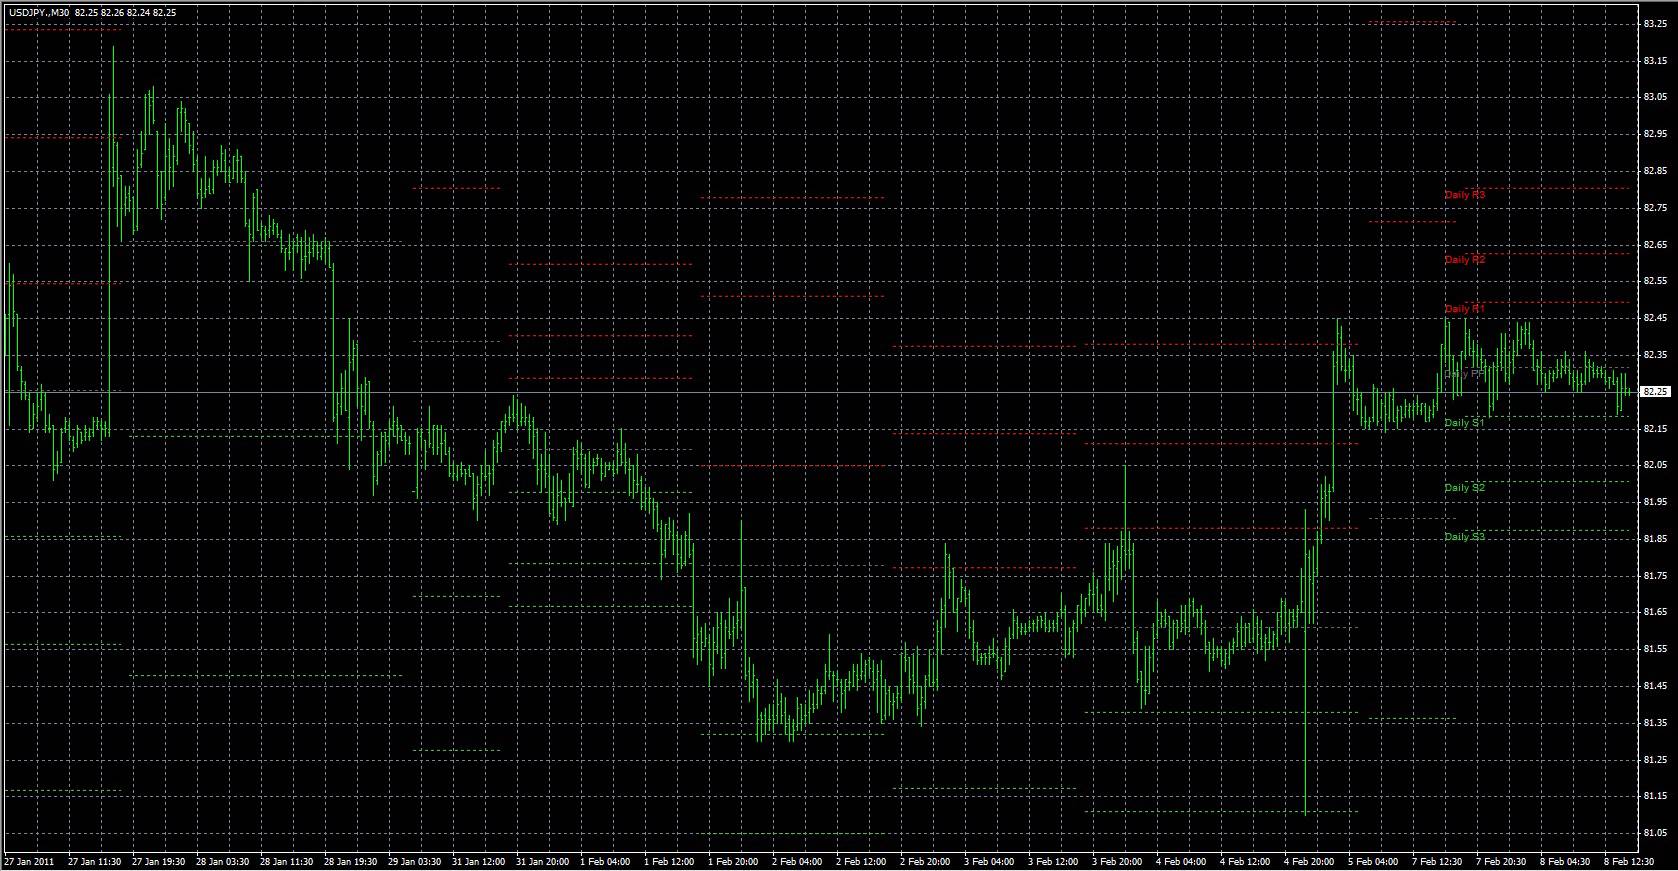
Task: Click the 81.25 price axis label
Action: point(1655,759)
